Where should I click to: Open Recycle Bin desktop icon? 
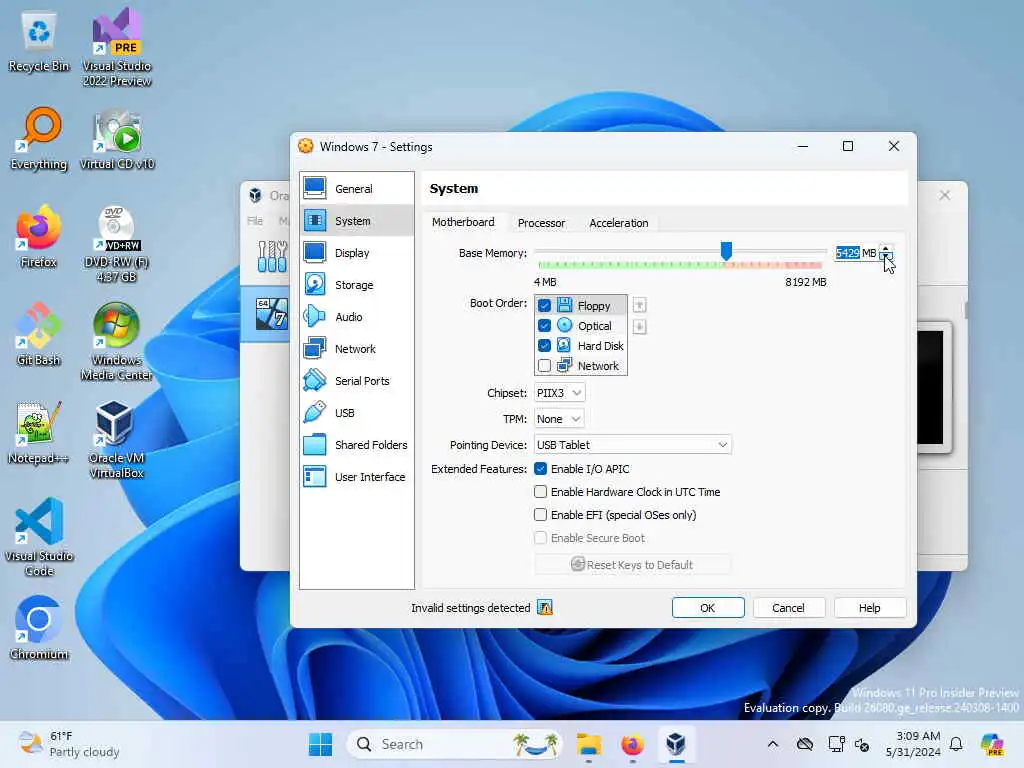pos(39,42)
